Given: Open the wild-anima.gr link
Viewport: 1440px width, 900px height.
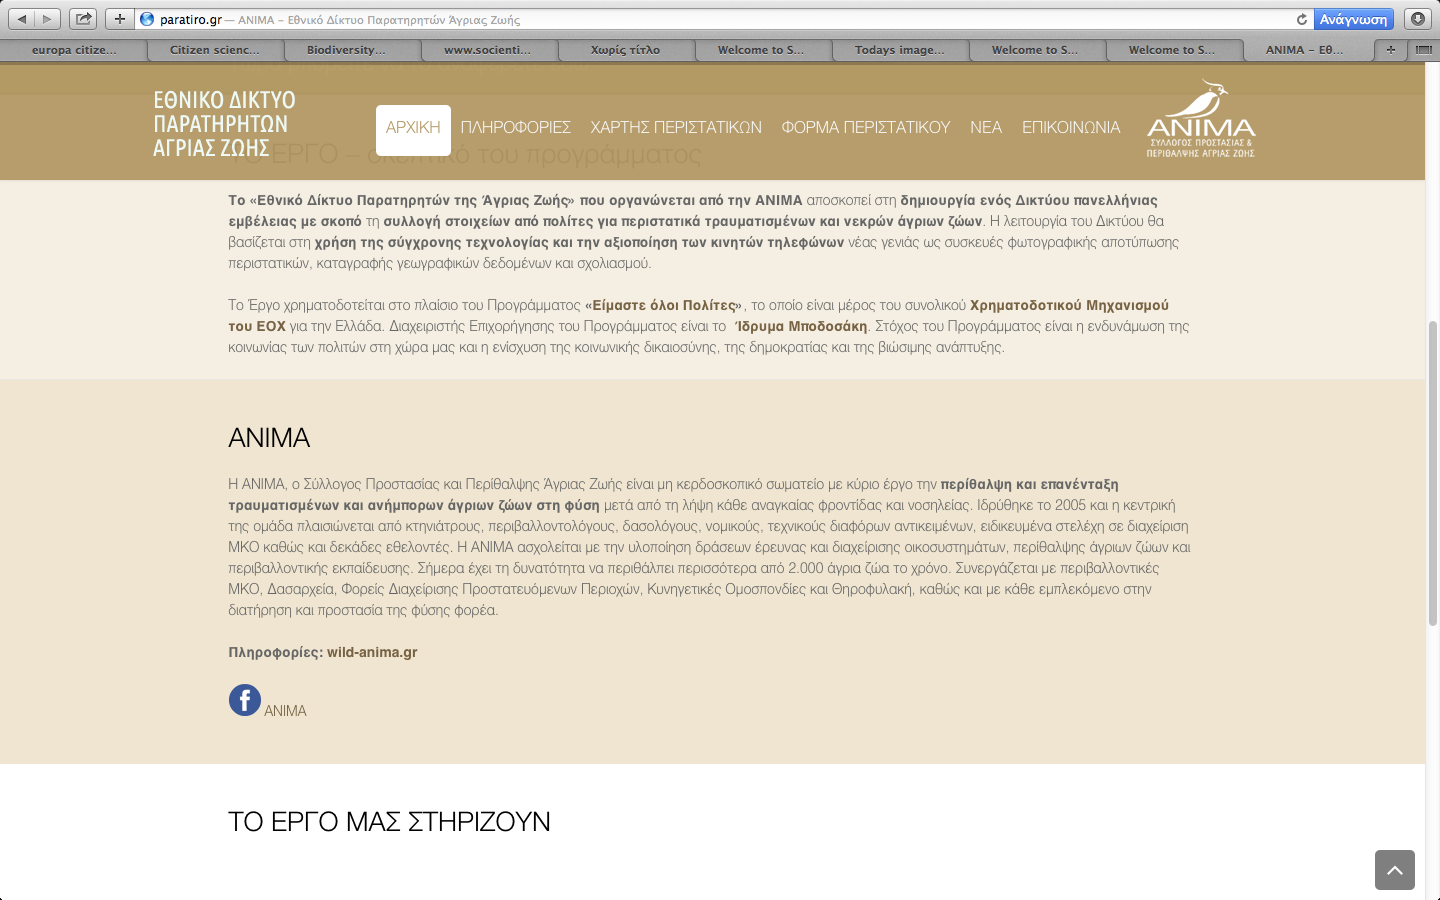Looking at the screenshot, I should pos(372,652).
